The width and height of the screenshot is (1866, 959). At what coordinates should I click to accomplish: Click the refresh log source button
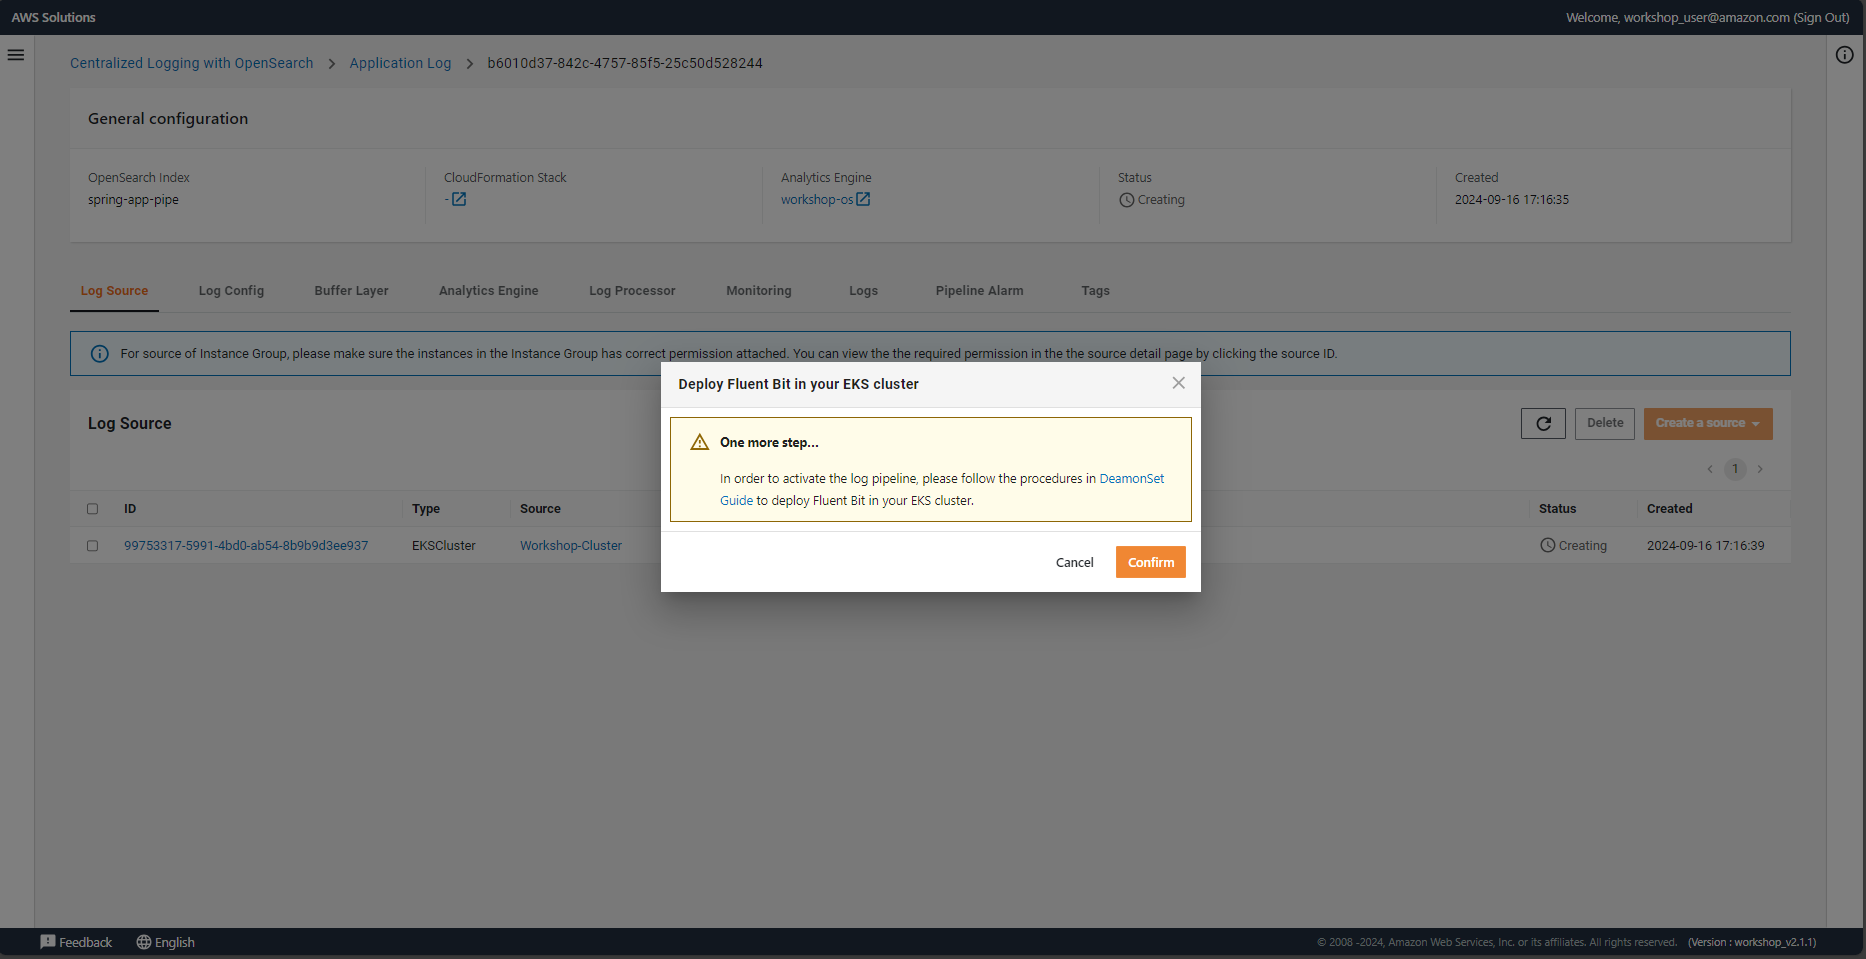click(x=1543, y=424)
